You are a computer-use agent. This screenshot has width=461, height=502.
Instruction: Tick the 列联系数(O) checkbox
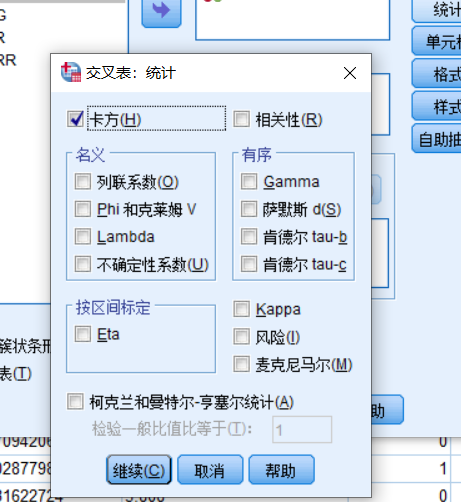click(83, 182)
